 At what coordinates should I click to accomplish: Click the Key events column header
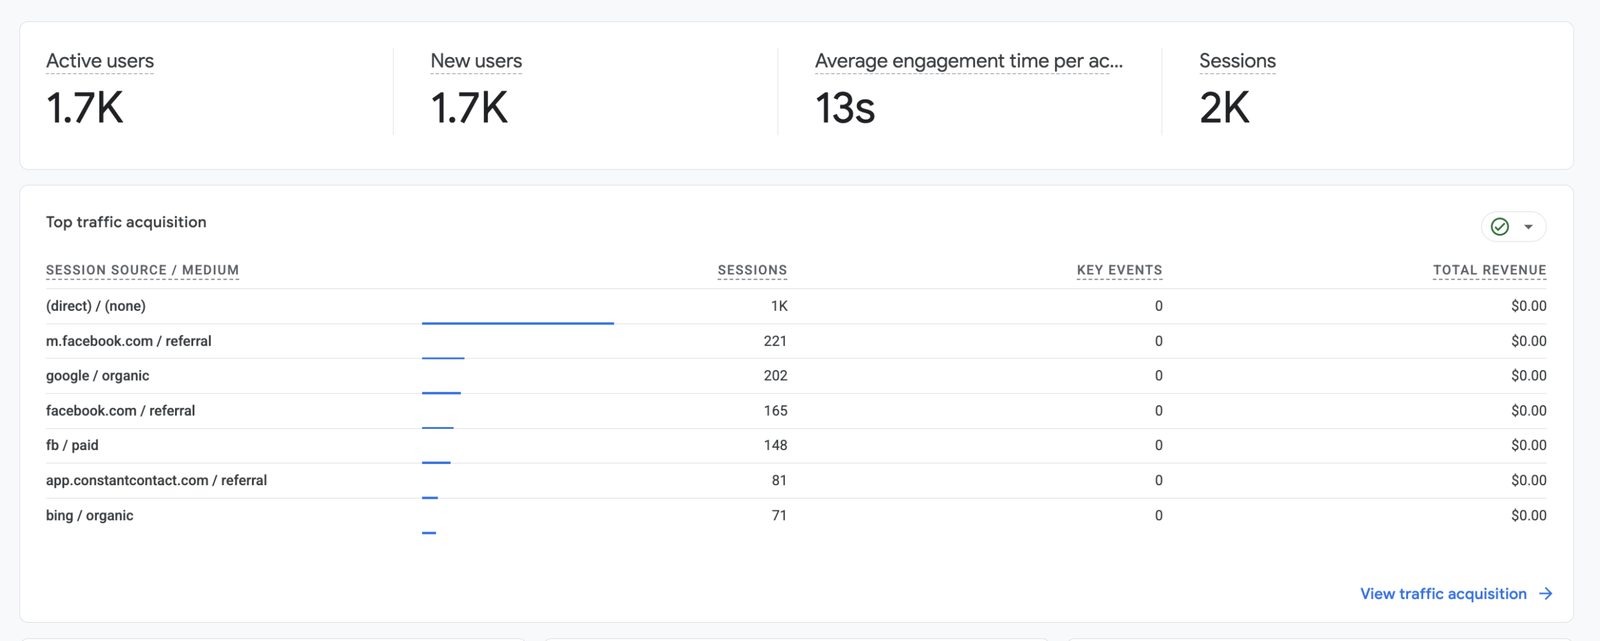[1119, 270]
